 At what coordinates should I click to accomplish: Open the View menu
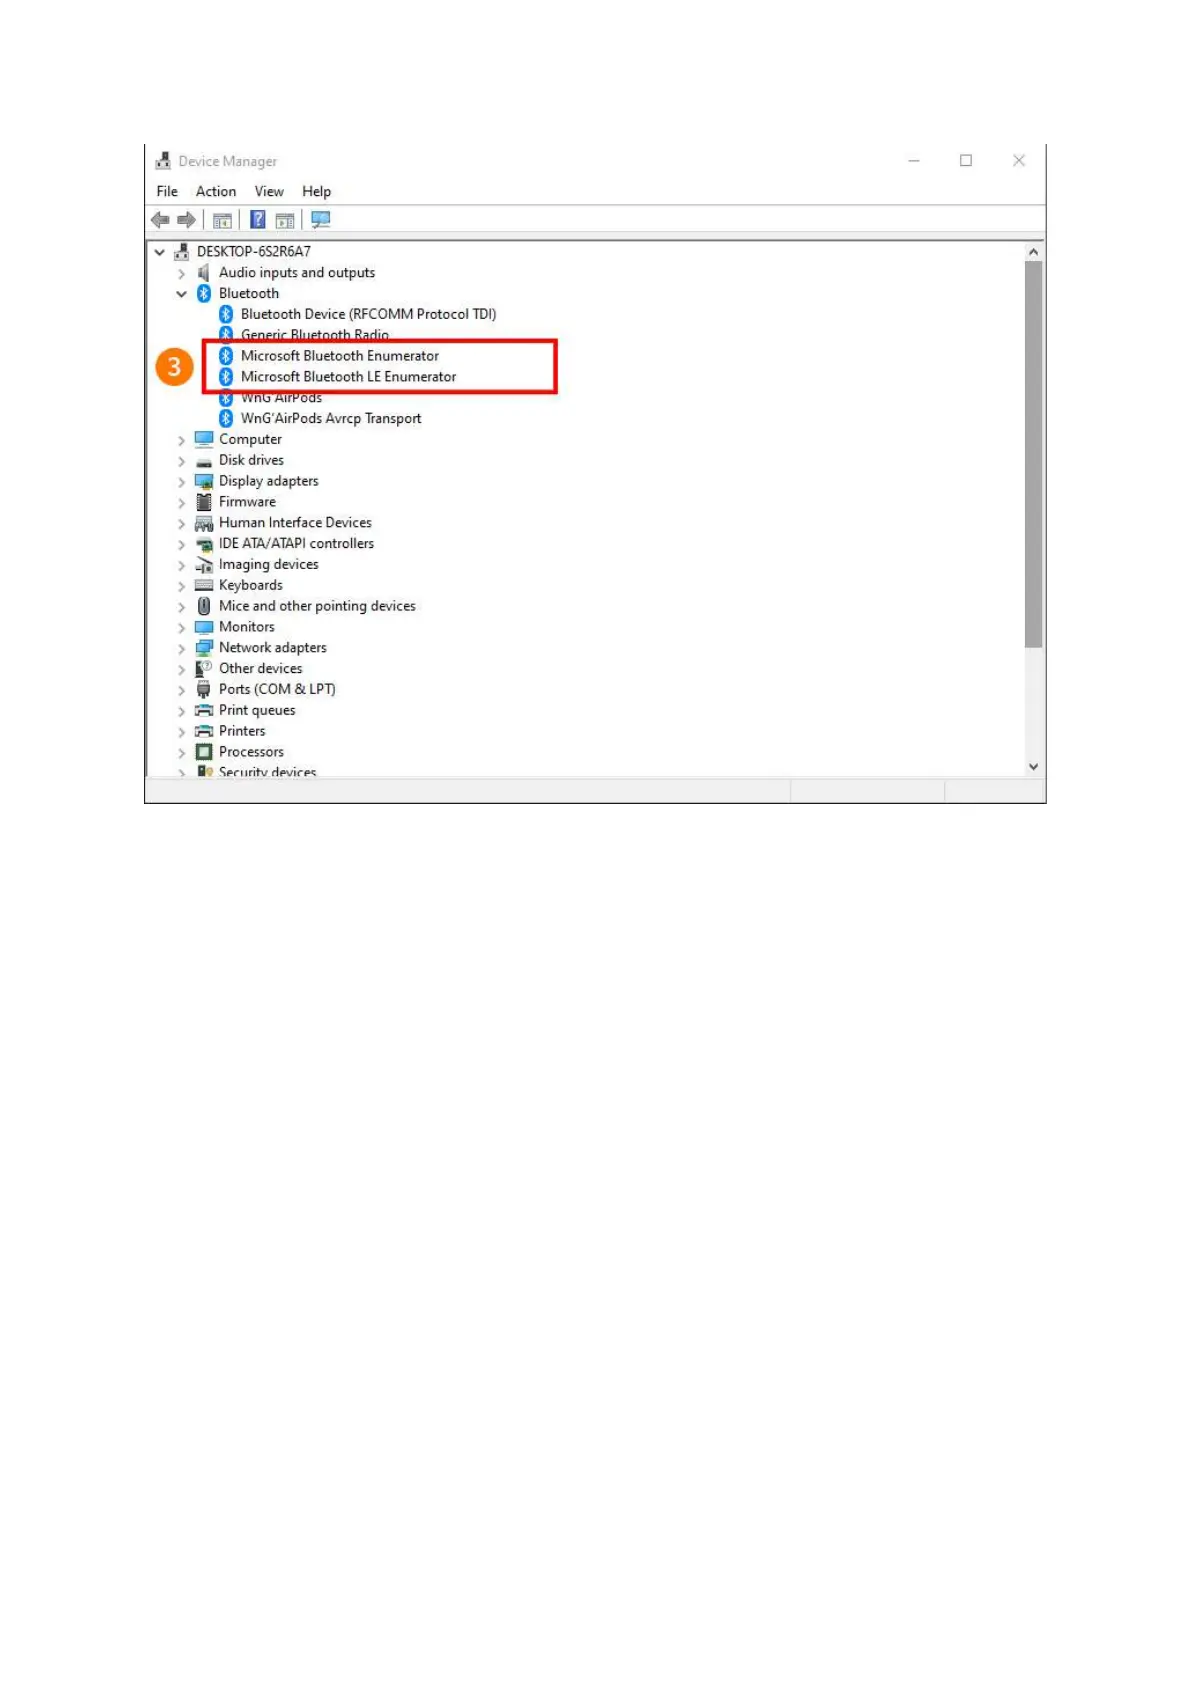269,191
